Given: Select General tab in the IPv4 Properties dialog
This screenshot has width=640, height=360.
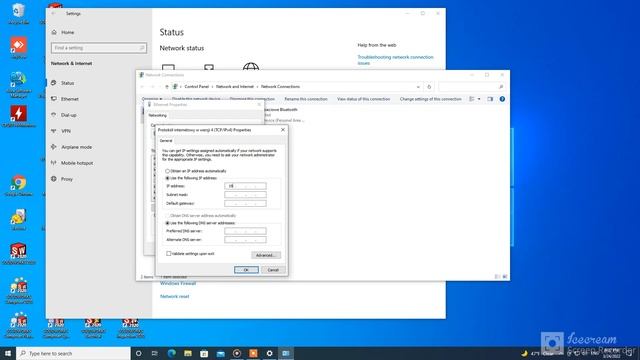Looking at the screenshot, I should tap(166, 141).
